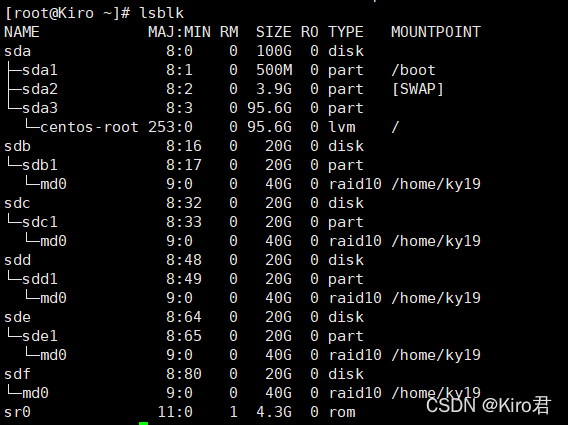The height and width of the screenshot is (425, 568).
Task: Select the 100G size value
Action: pyautogui.click(x=274, y=51)
